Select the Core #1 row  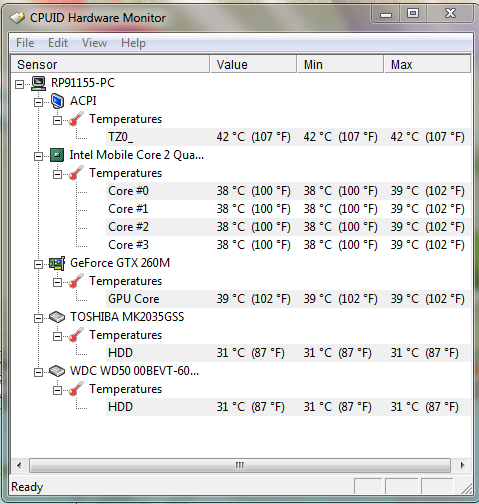click(x=288, y=209)
